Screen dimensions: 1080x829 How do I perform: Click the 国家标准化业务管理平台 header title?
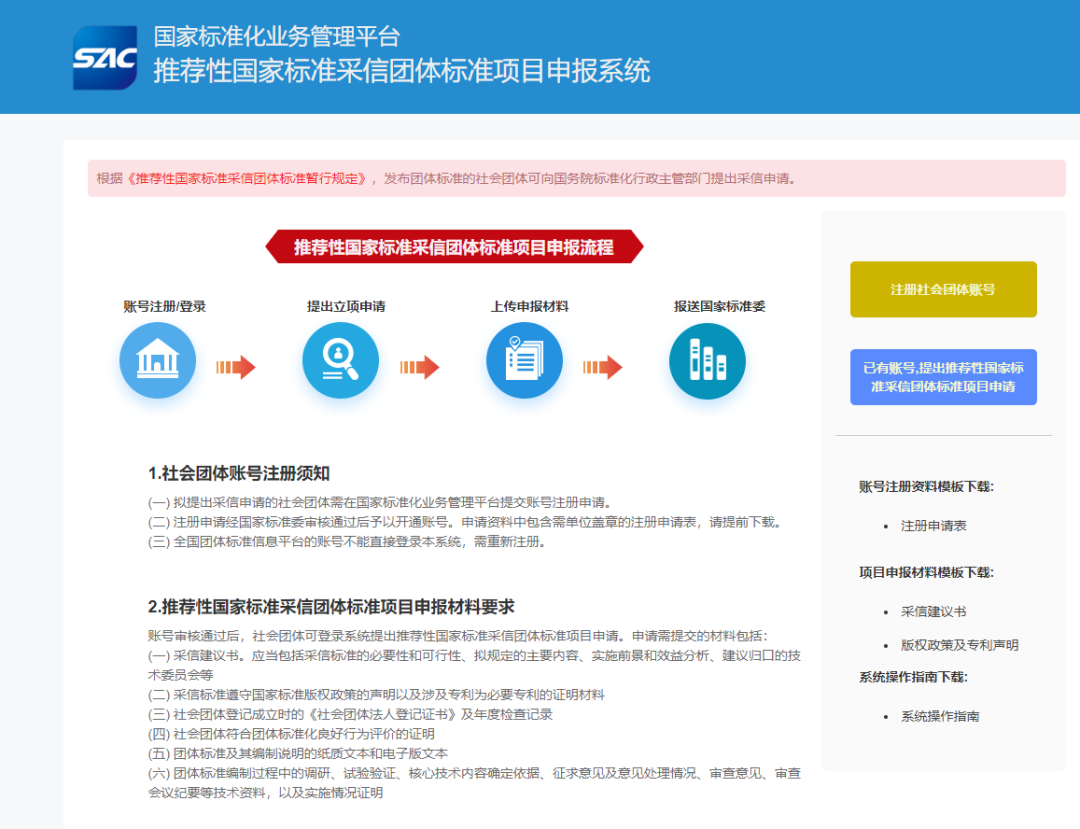point(276,36)
